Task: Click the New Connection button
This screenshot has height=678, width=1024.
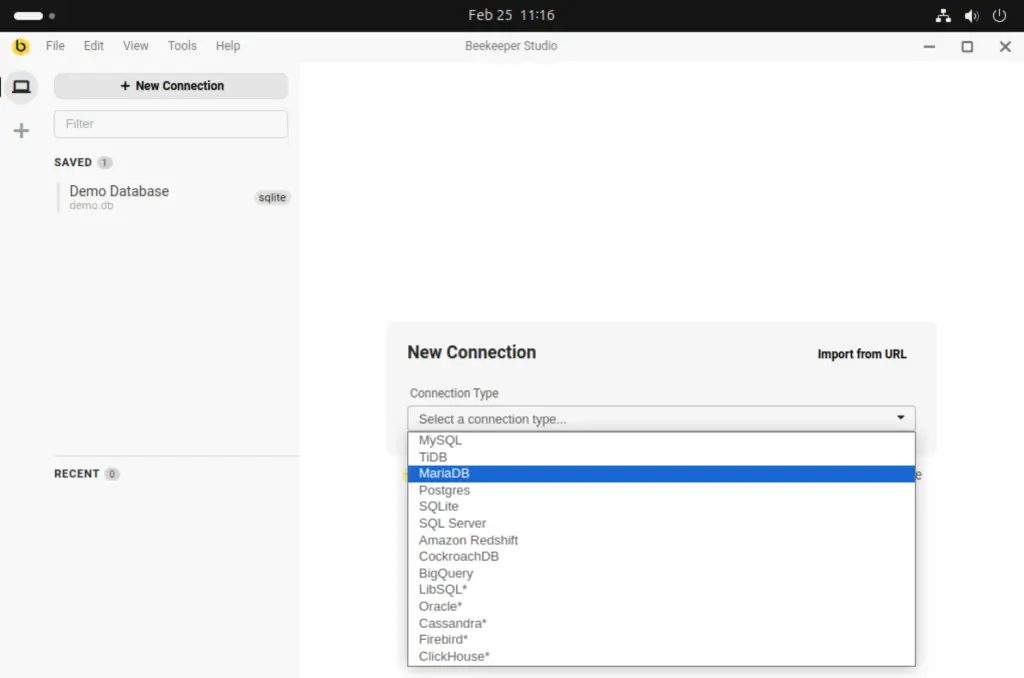Action: [170, 86]
